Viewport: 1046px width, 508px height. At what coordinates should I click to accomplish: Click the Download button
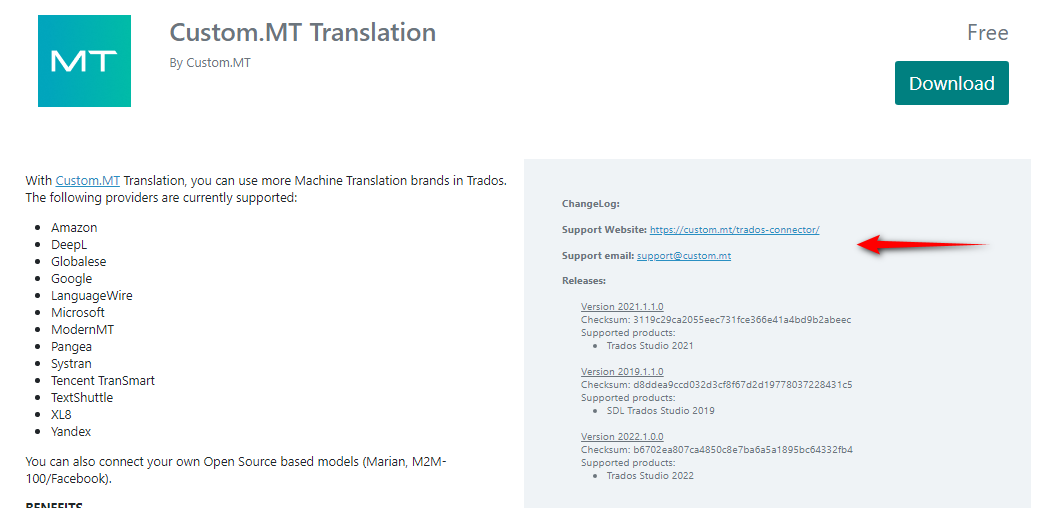click(951, 83)
